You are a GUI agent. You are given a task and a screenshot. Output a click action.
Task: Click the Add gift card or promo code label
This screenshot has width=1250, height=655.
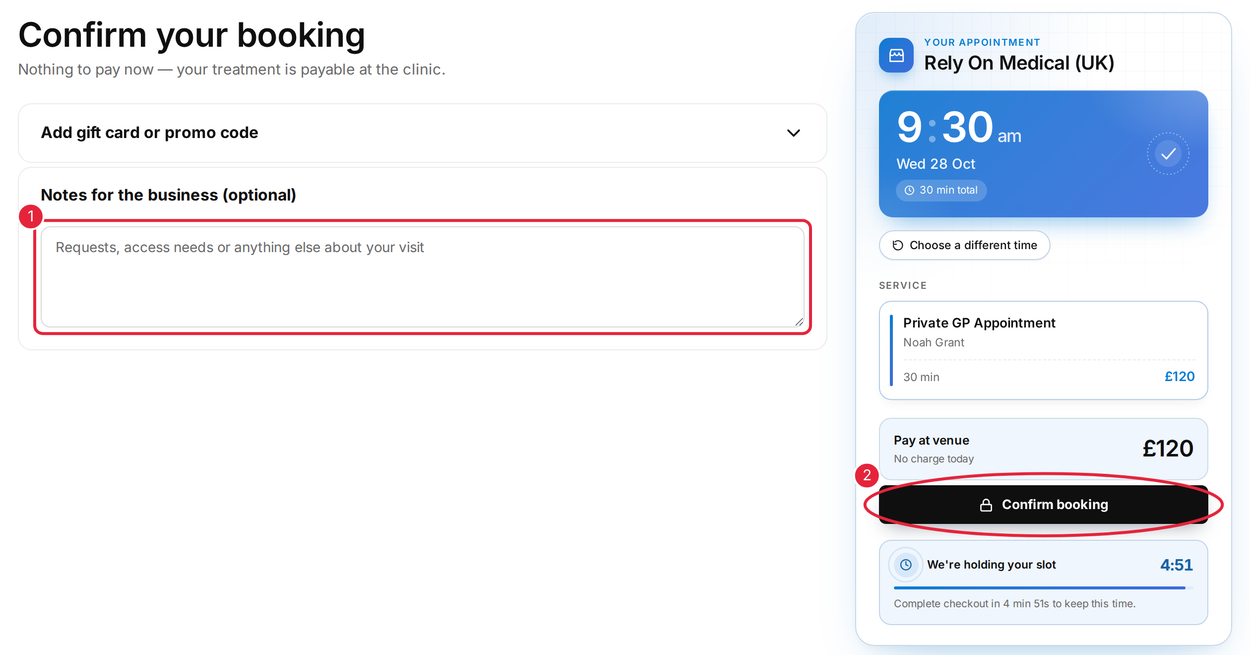[x=150, y=133]
